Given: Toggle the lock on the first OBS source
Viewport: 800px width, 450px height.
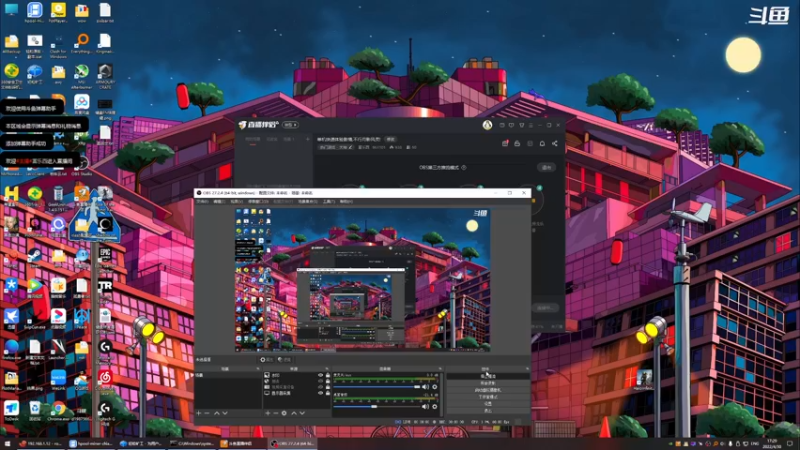Looking at the screenshot, I should (x=328, y=375).
